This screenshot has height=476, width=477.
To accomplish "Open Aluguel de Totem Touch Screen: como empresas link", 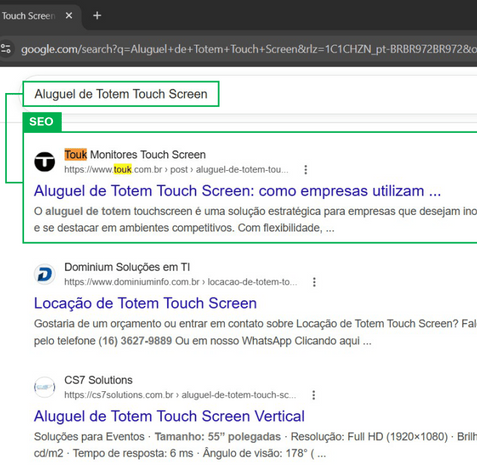I will point(237,191).
